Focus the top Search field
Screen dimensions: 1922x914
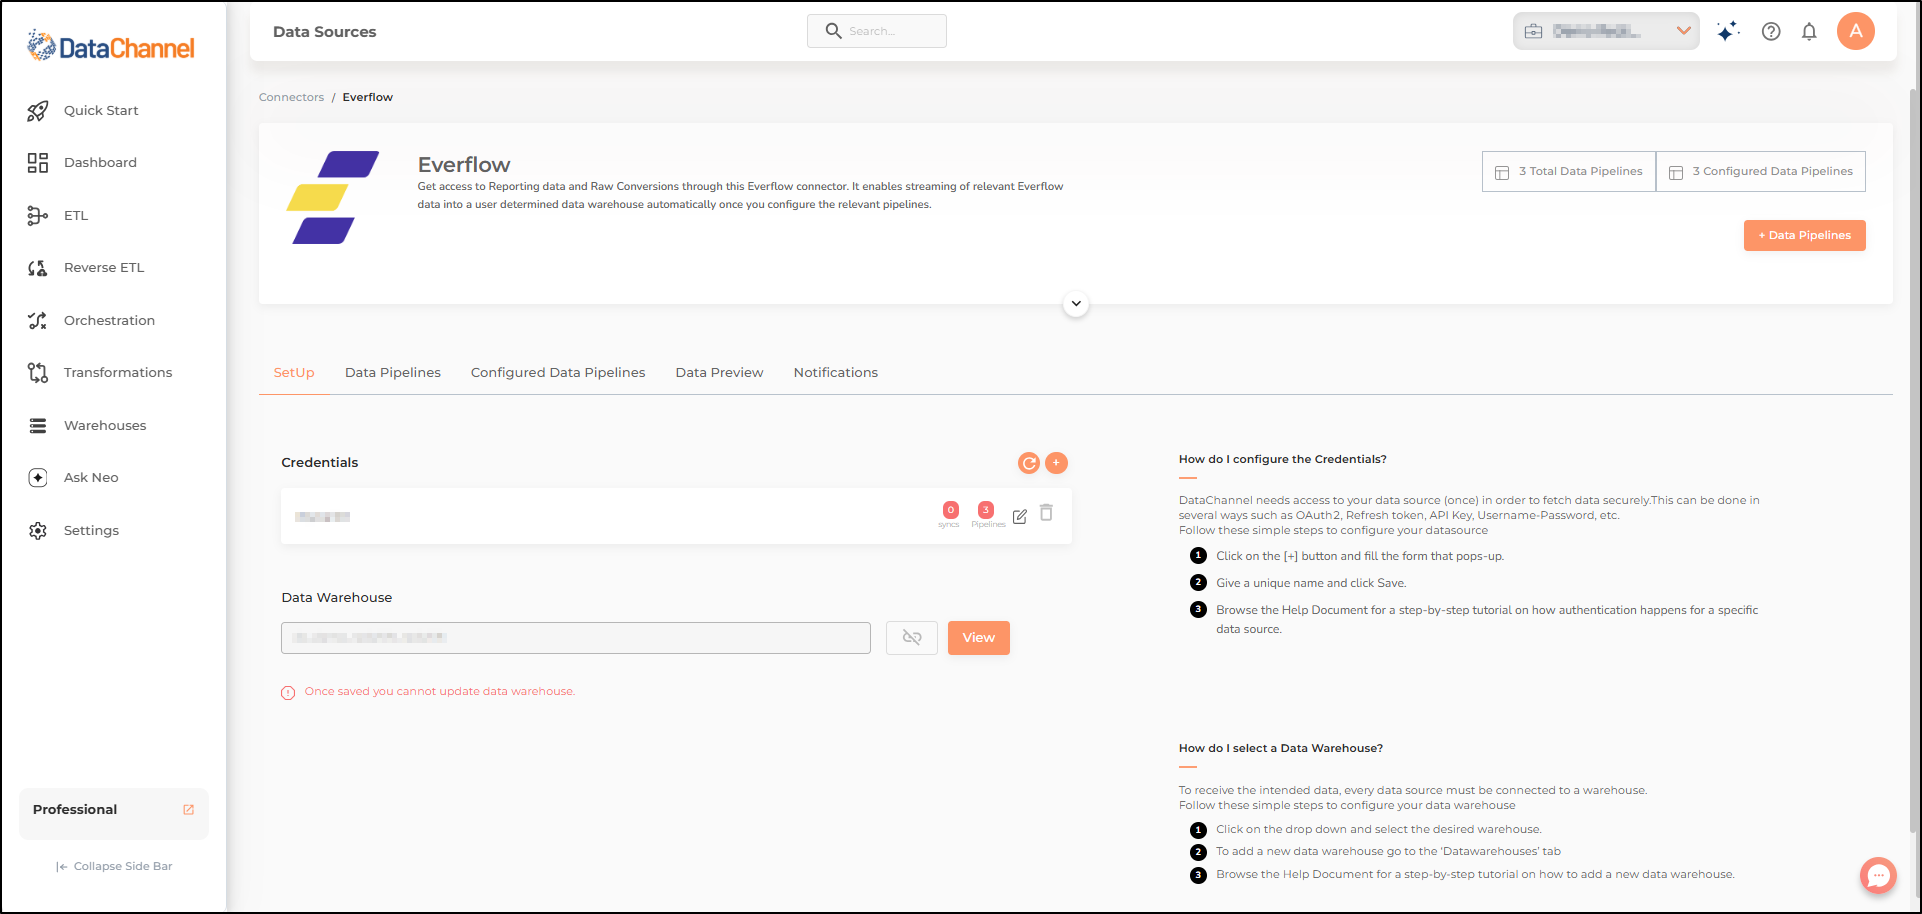tap(877, 31)
